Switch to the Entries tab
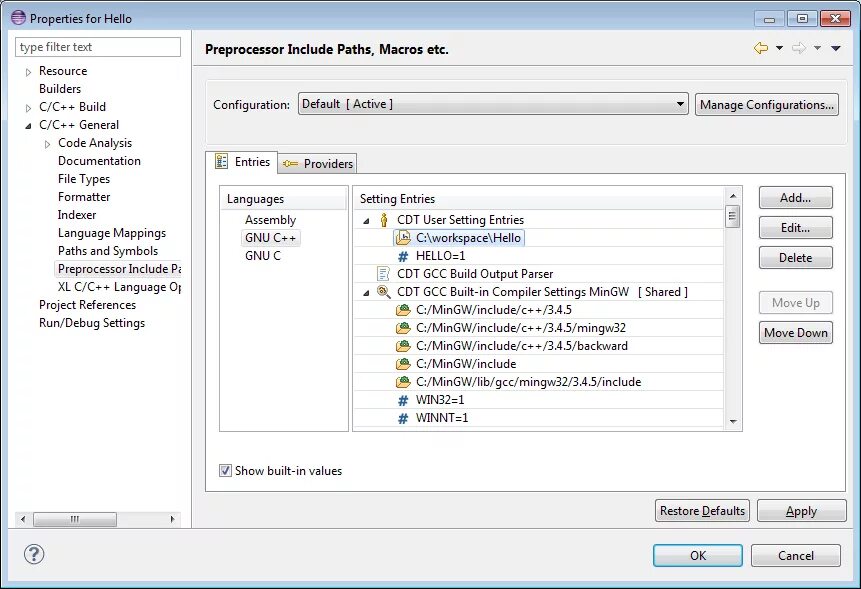Viewport: 861px width, 589px height. (242, 162)
